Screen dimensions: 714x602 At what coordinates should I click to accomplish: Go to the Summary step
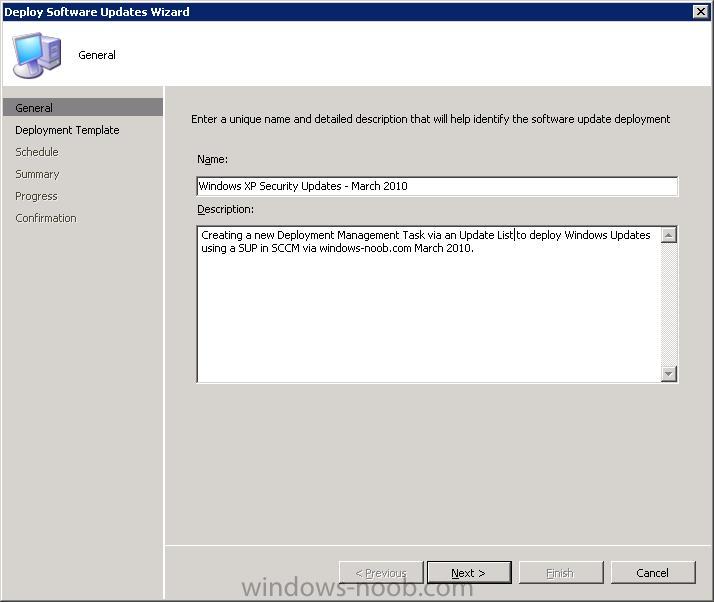coord(37,174)
